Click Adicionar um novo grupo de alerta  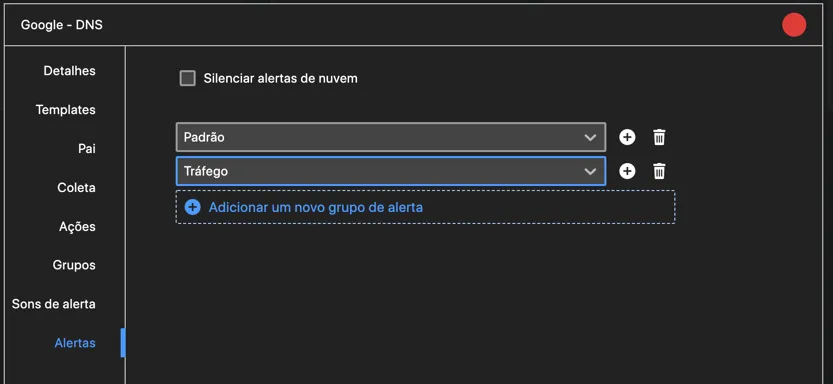pos(426,207)
